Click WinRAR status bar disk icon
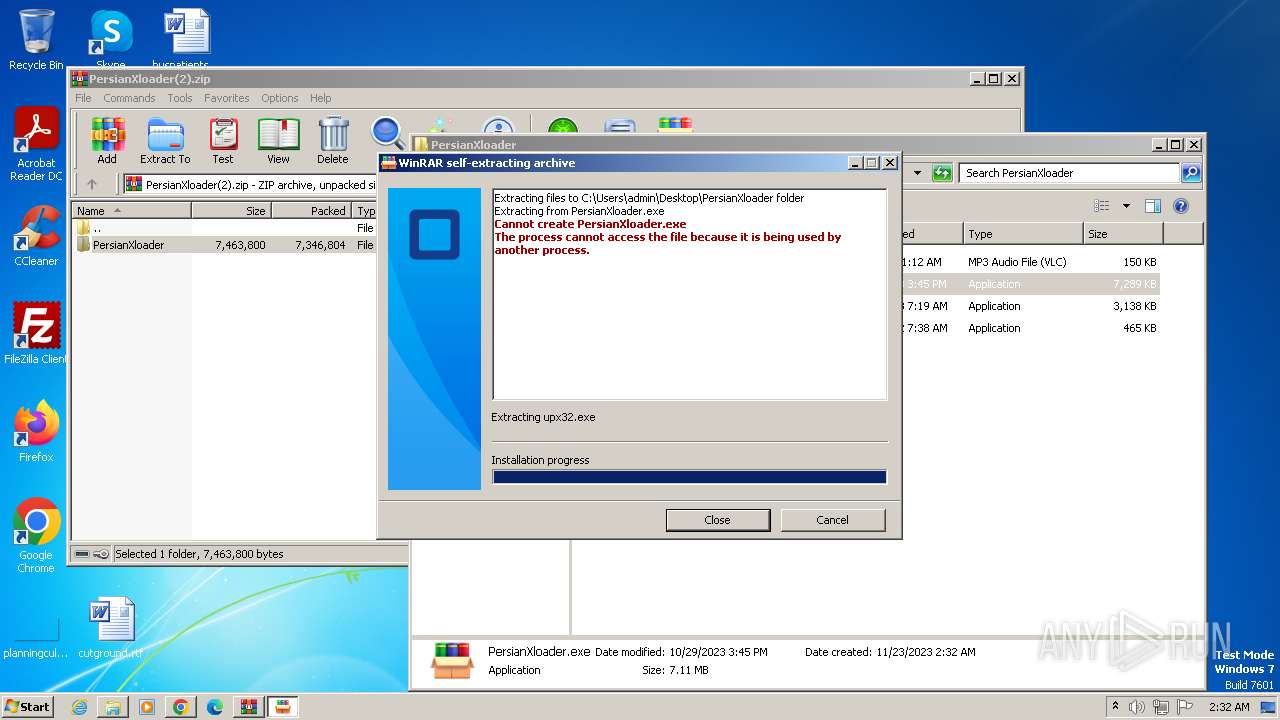This screenshot has width=1280, height=720. pos(82,554)
